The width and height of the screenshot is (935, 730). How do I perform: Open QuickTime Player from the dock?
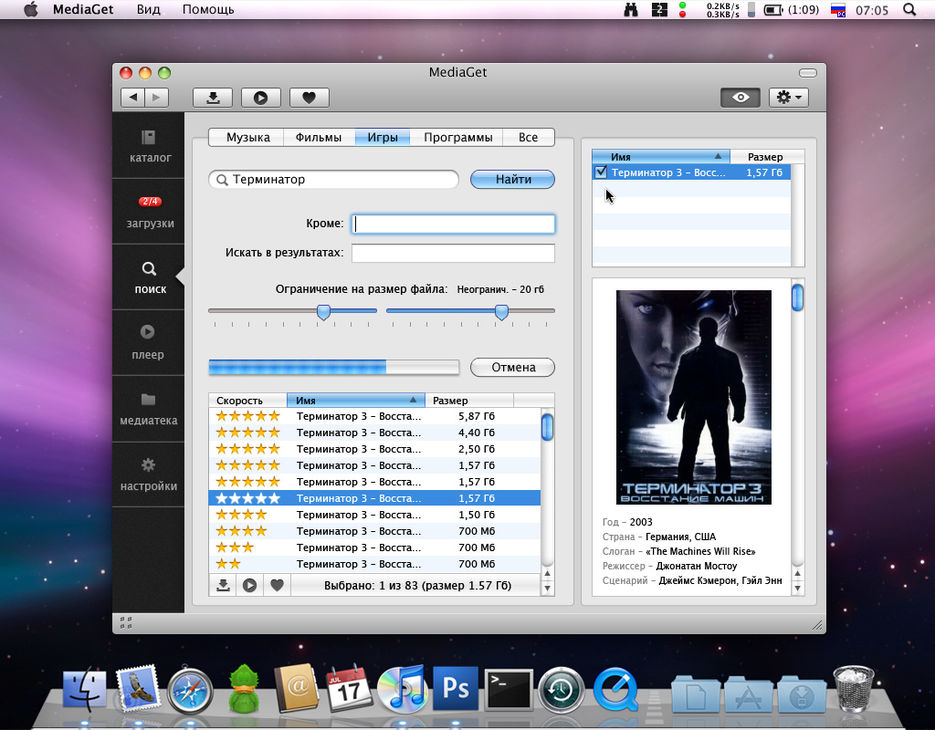point(616,690)
